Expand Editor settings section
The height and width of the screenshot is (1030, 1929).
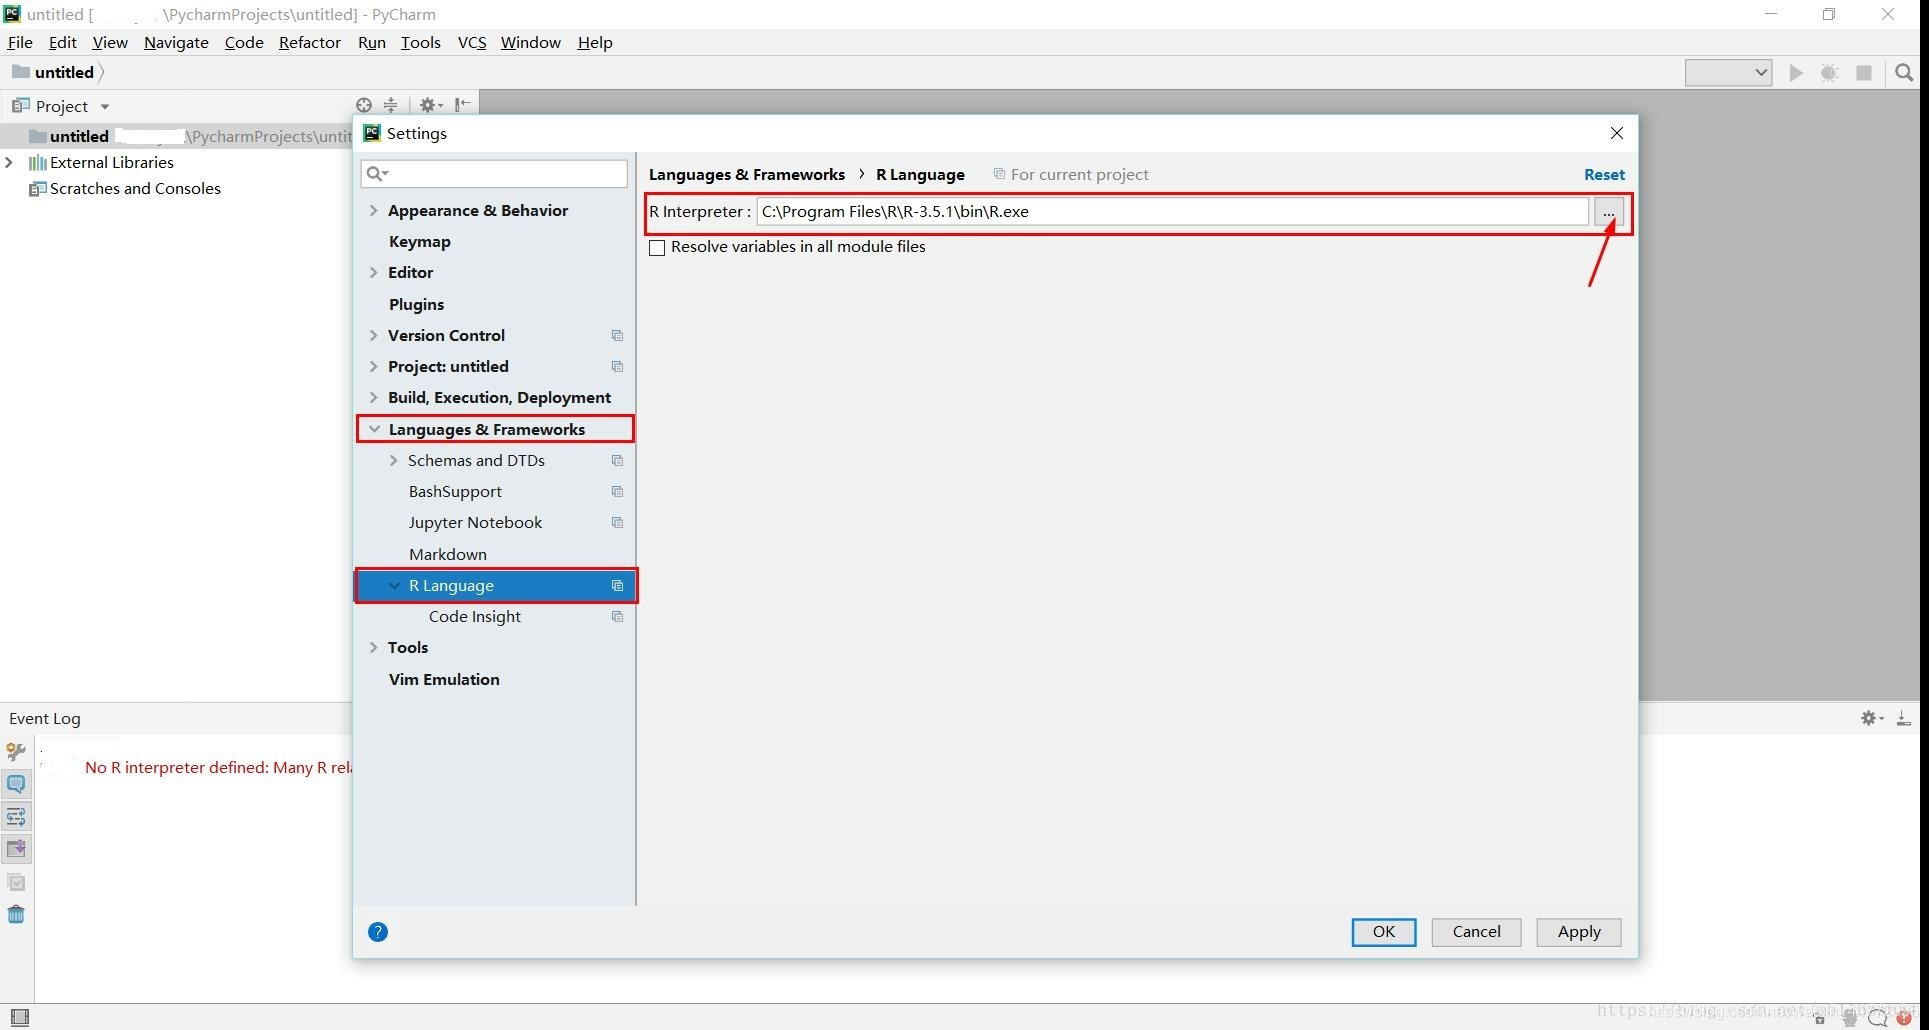click(x=374, y=272)
